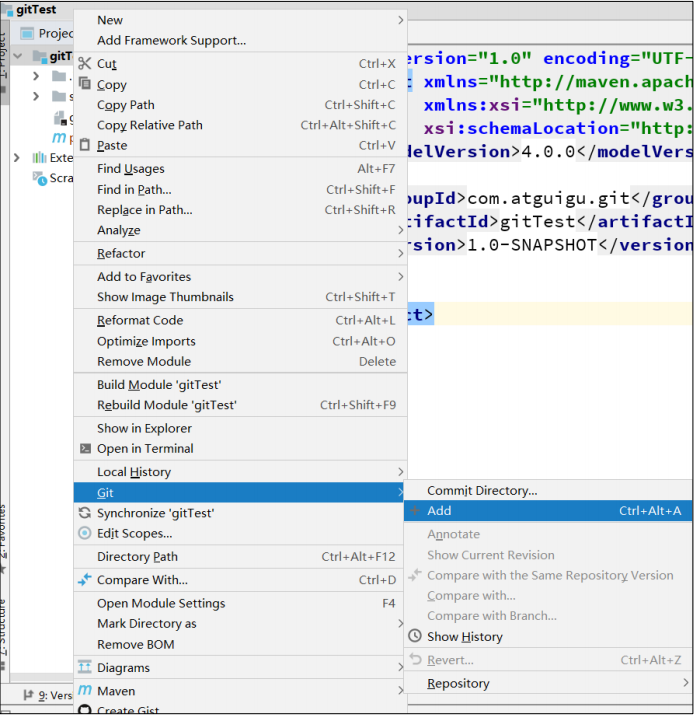Select Reformat Code
The image size is (695, 715).
tap(240, 320)
